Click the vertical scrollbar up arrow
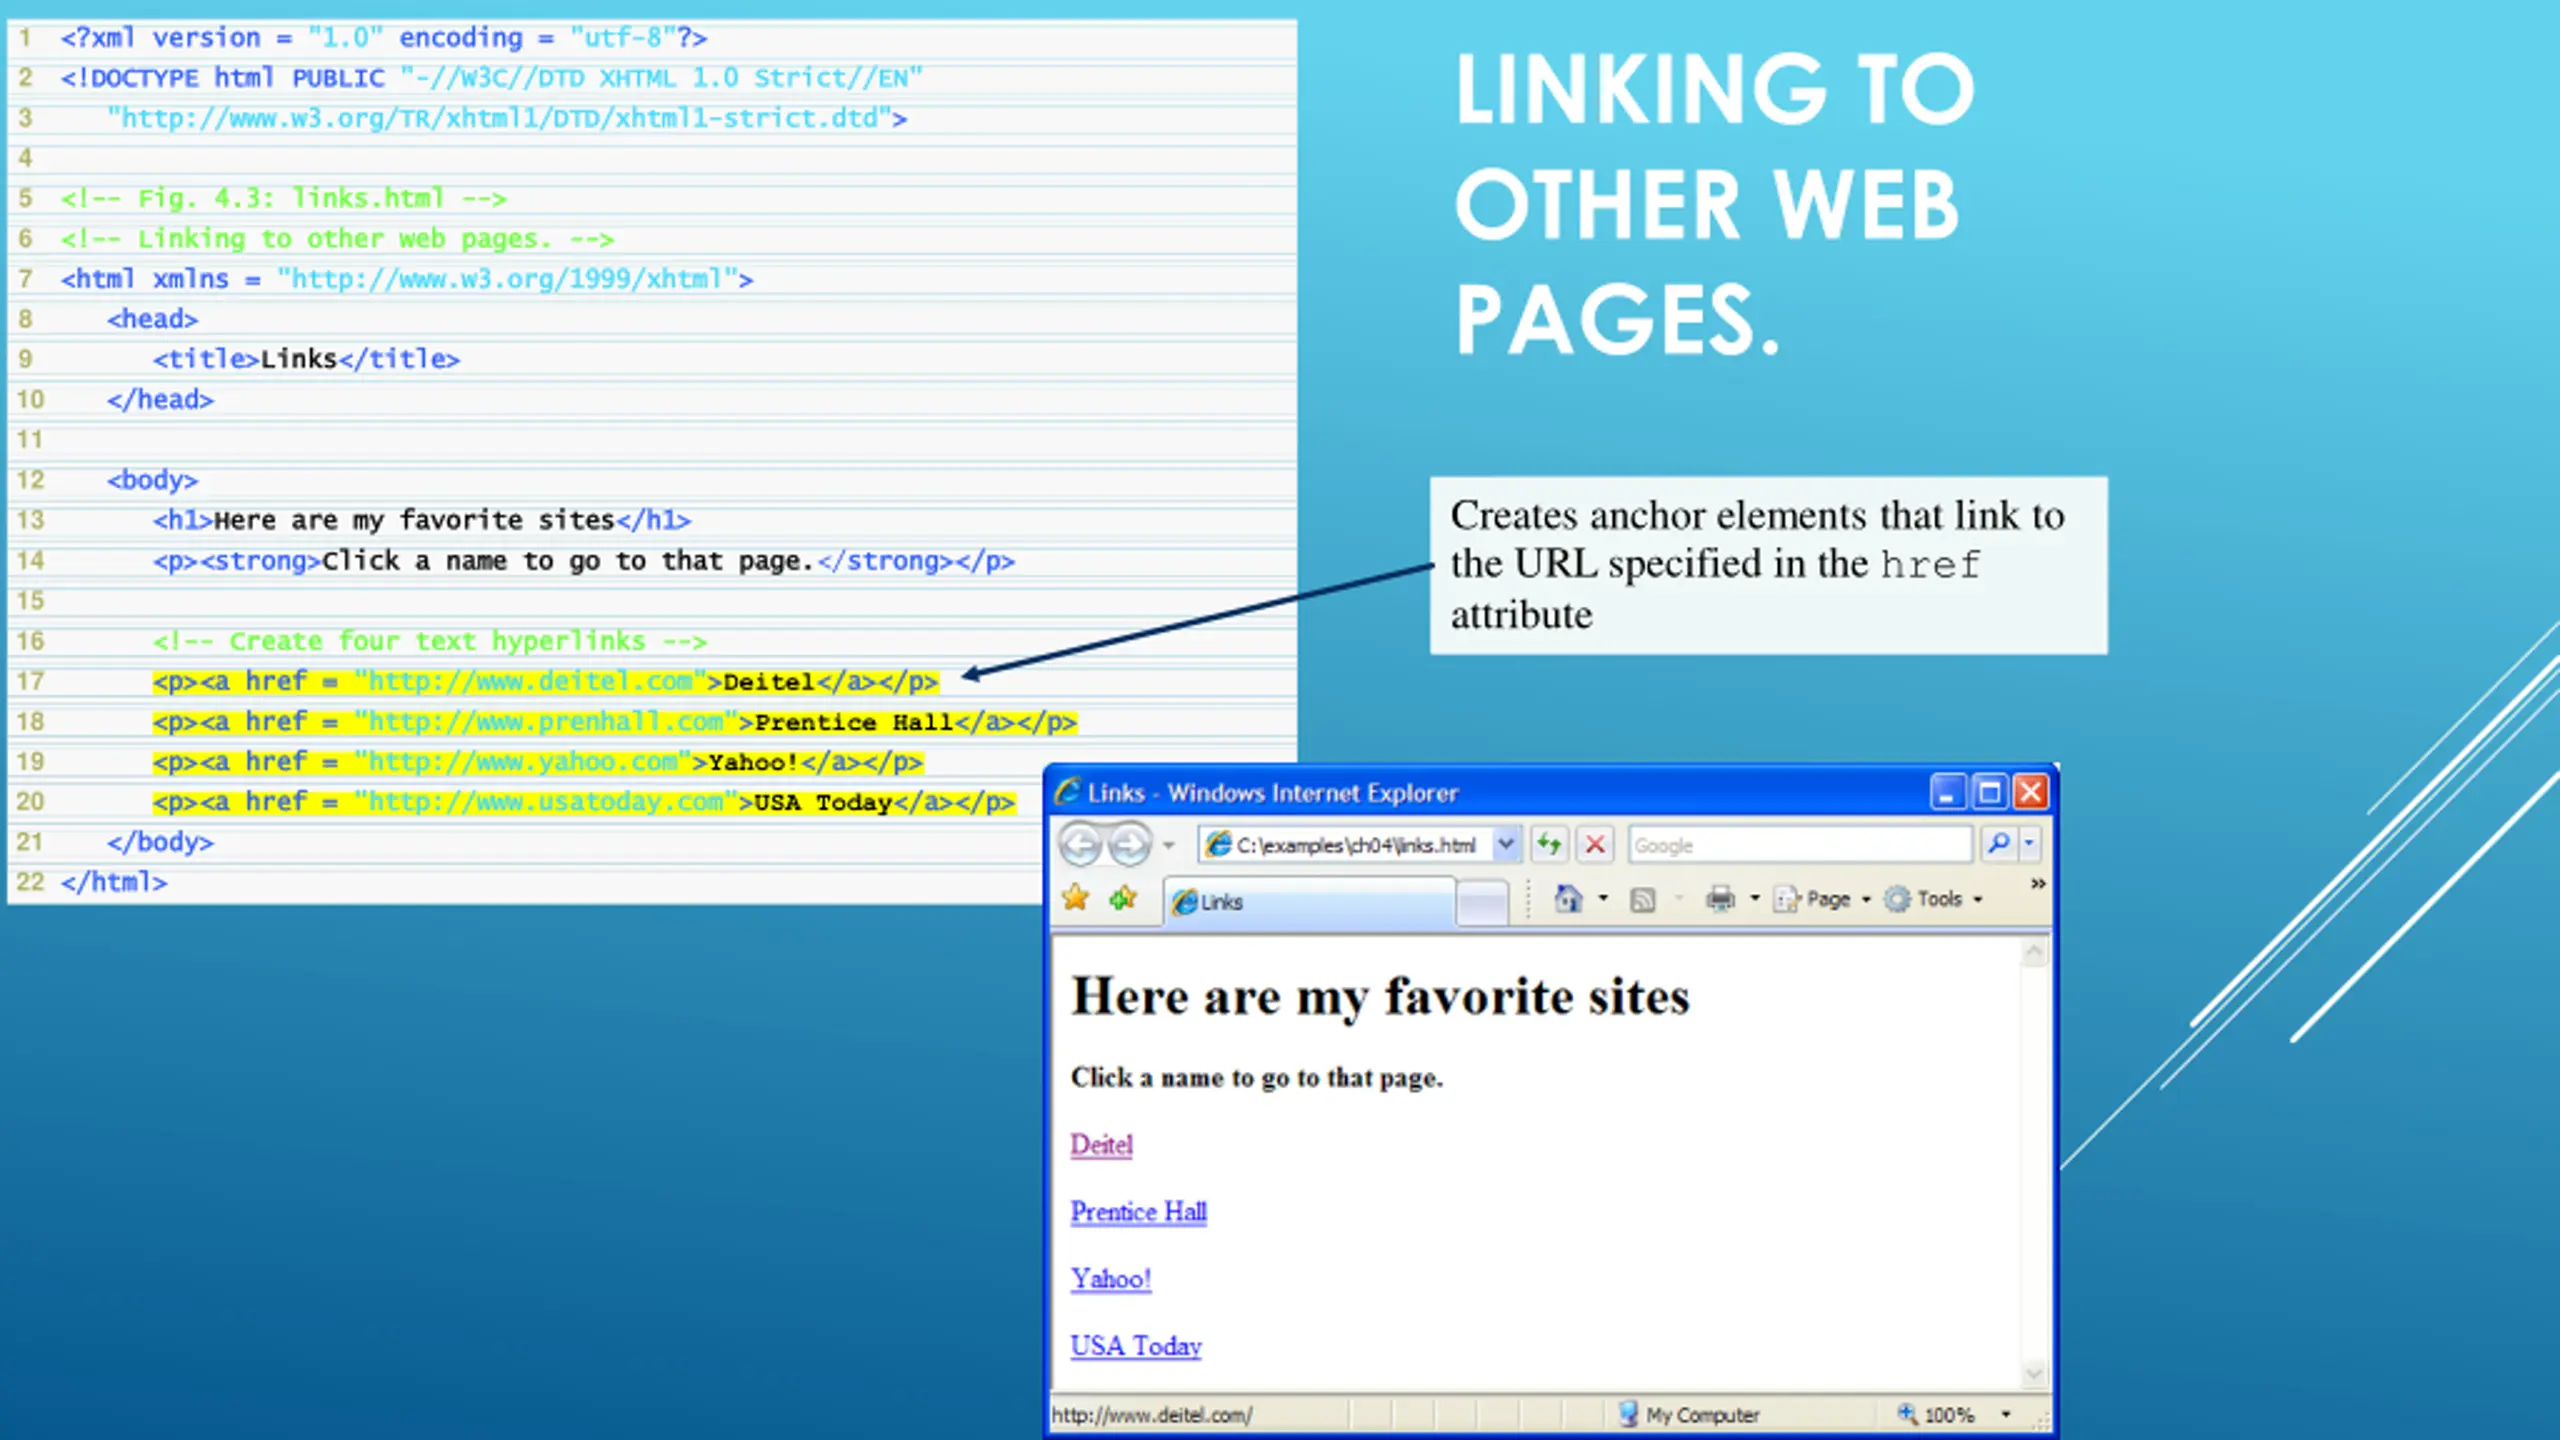Viewport: 2560px width, 1440px height. 2033,954
